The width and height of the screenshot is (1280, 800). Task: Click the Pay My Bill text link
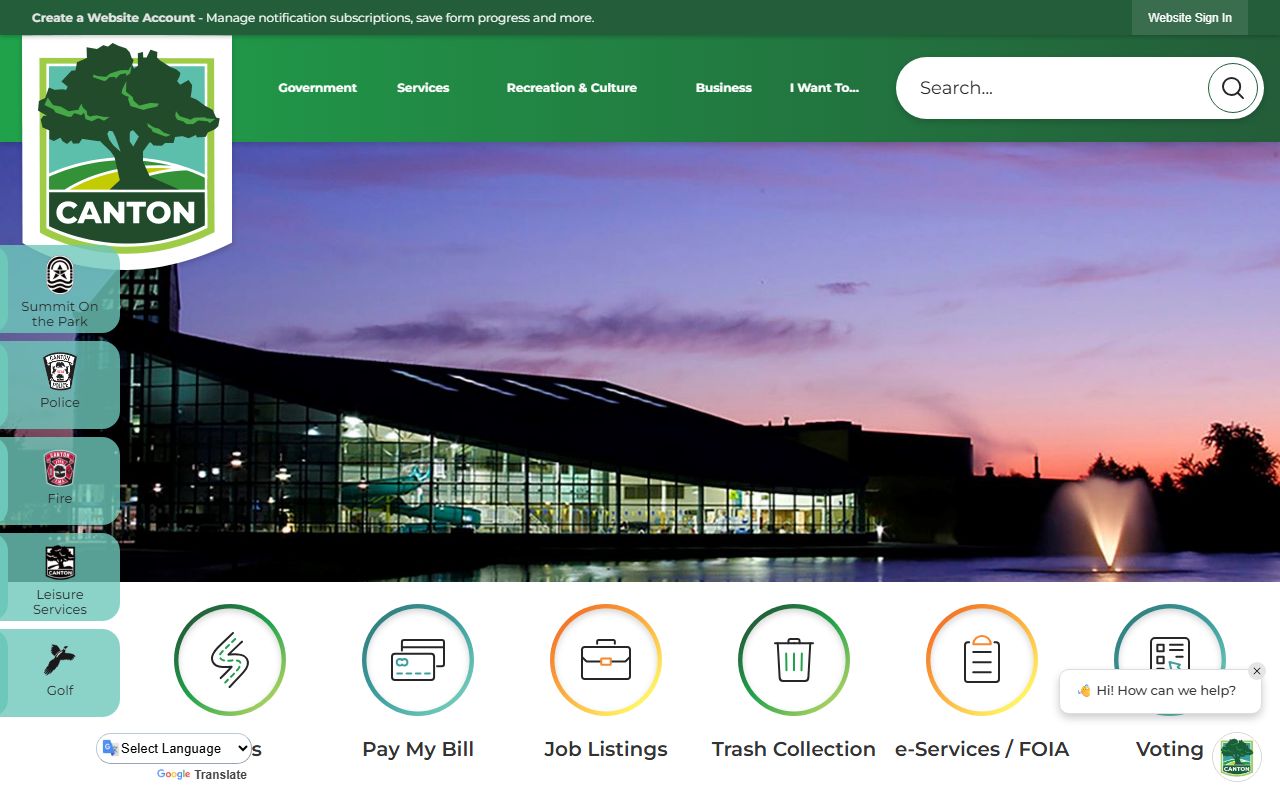[418, 749]
